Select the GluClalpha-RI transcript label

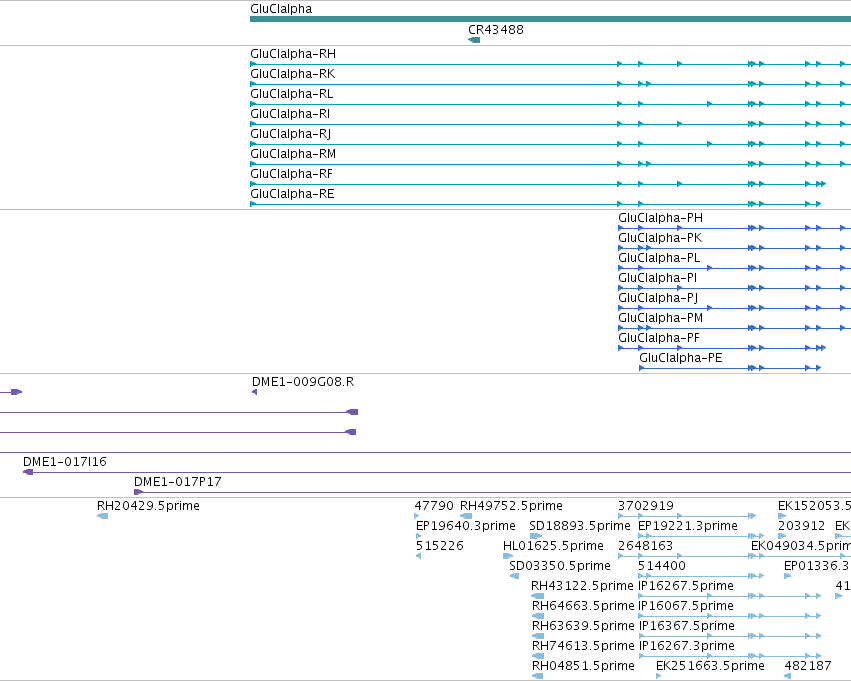[x=290, y=114]
